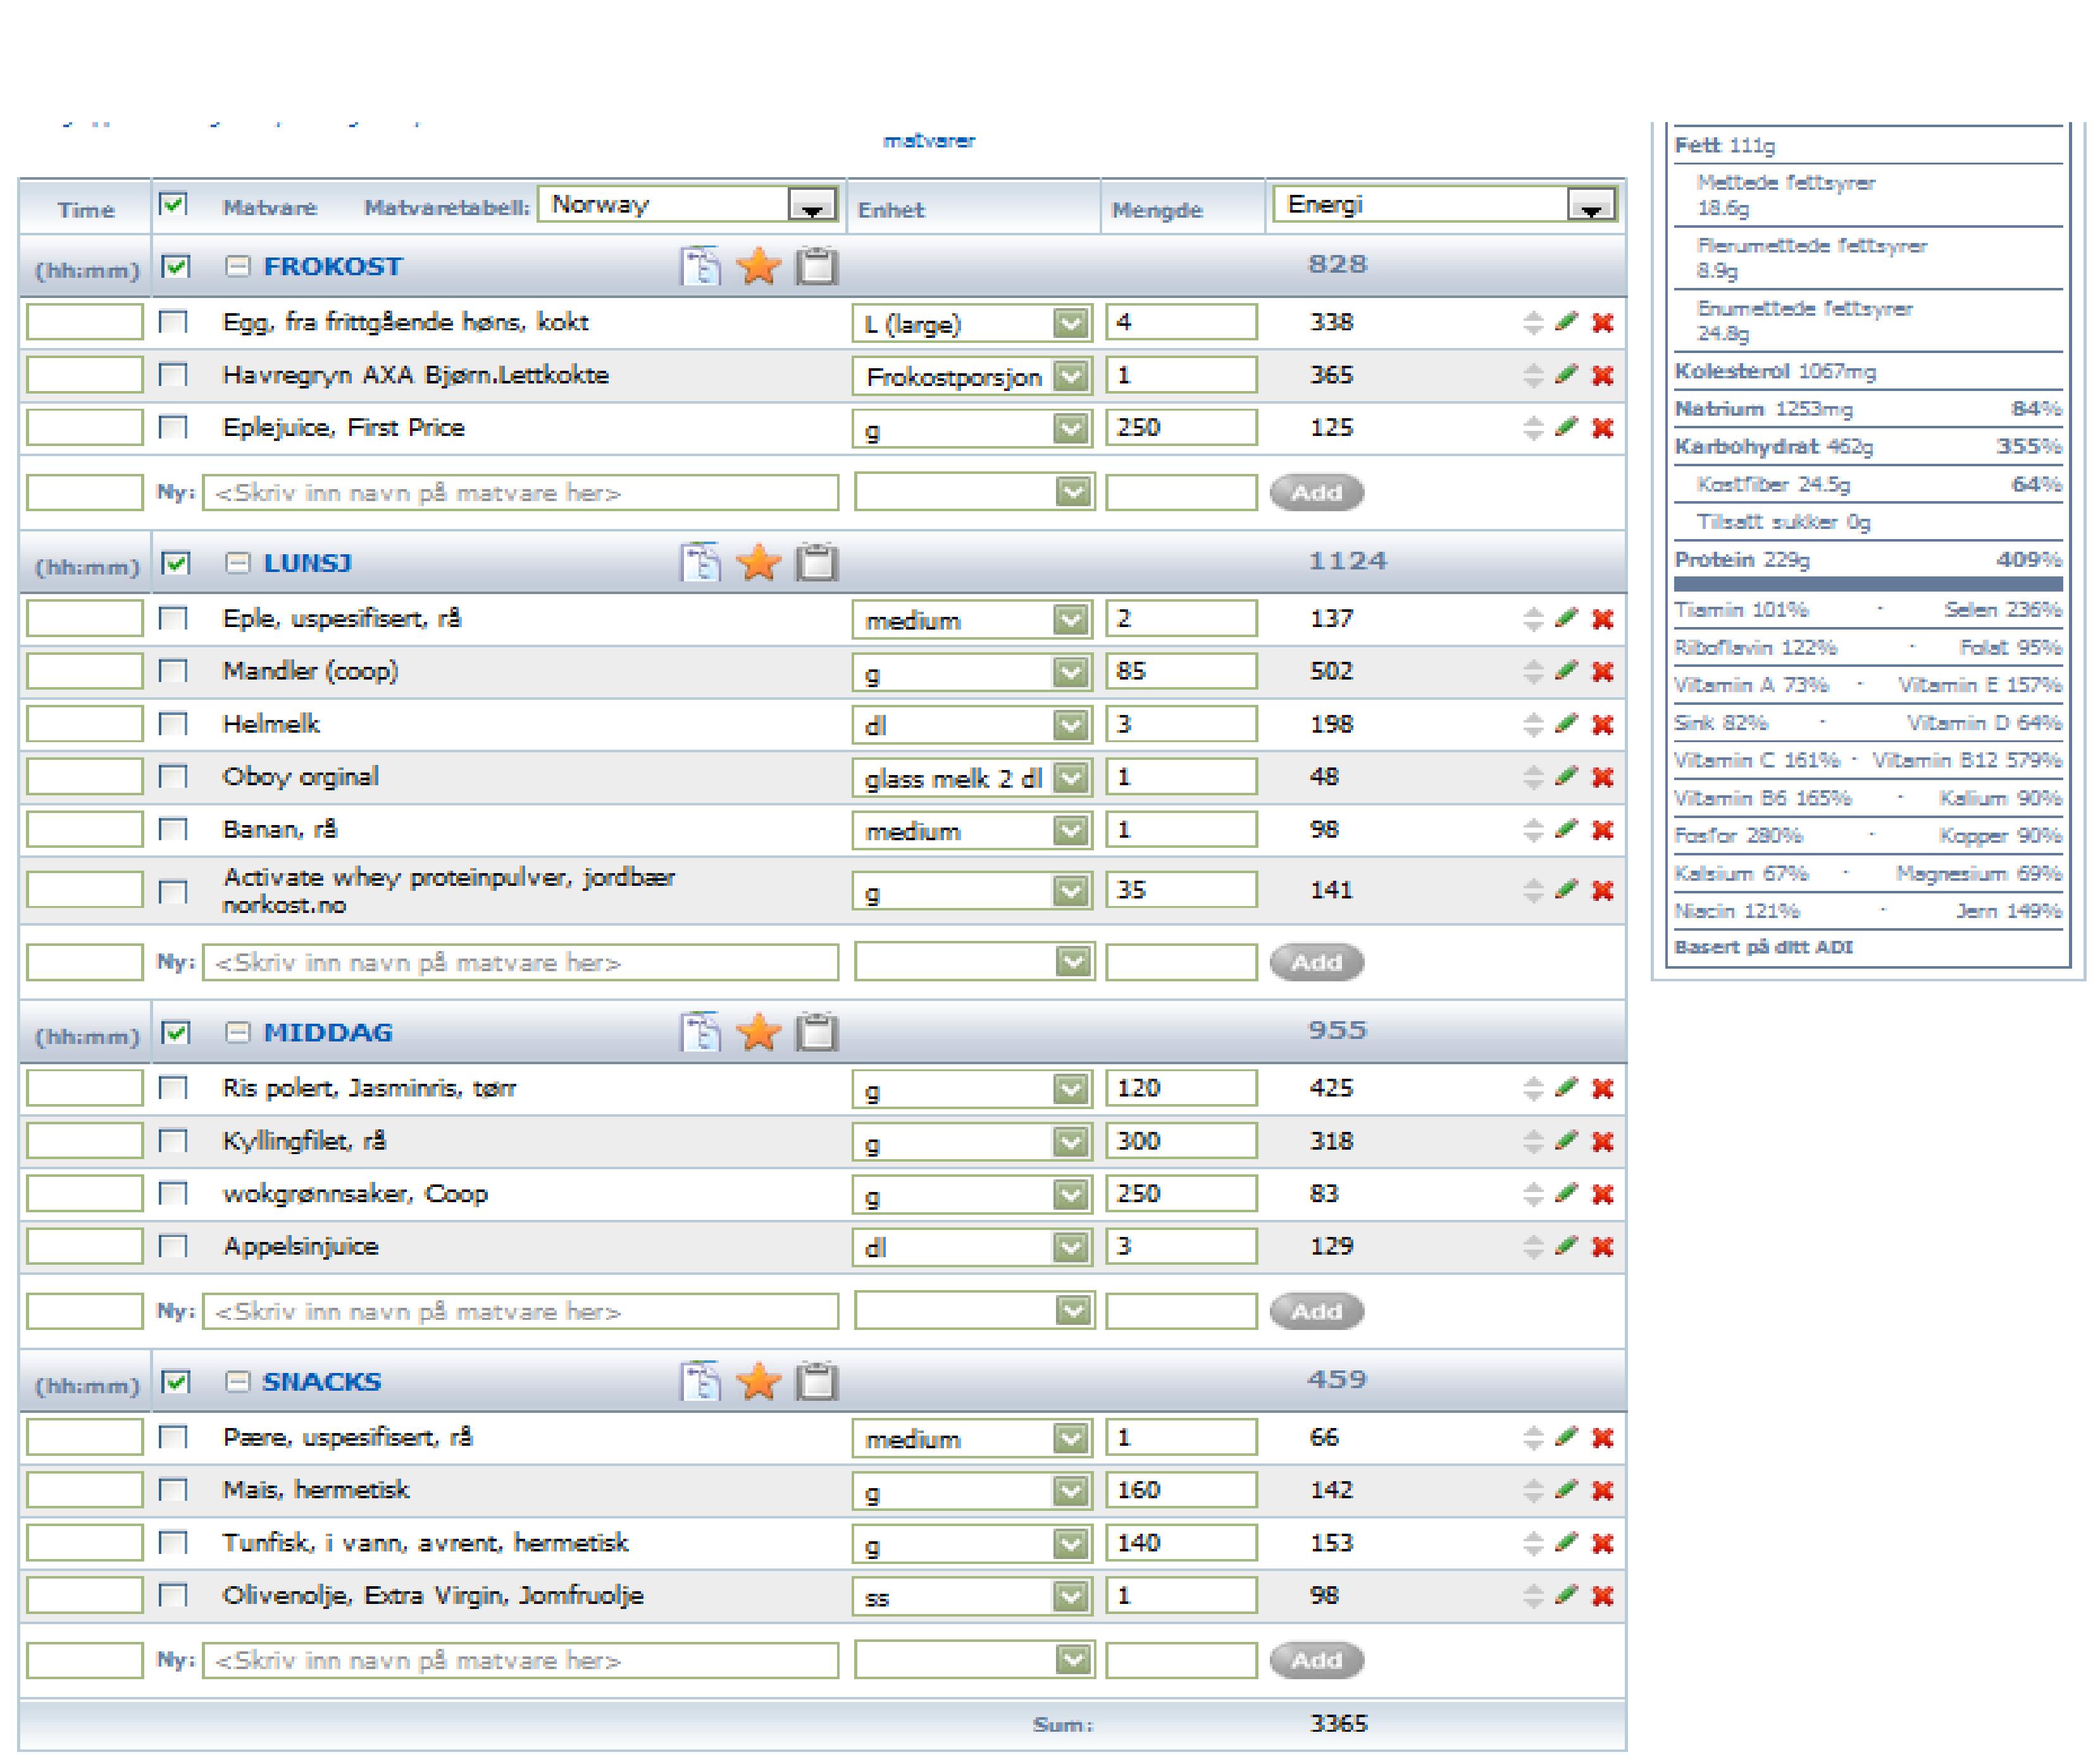
Task: Edit the Mandler (coop) row
Action: coord(1567,671)
